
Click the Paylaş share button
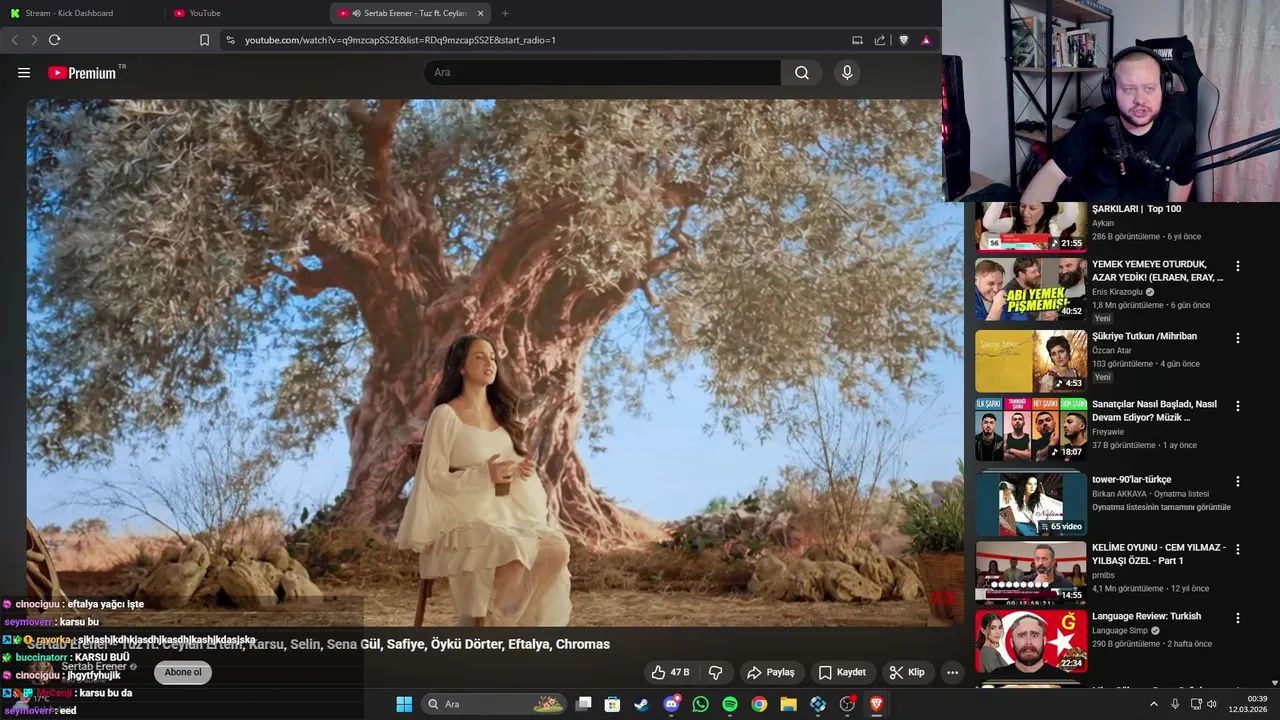point(771,672)
